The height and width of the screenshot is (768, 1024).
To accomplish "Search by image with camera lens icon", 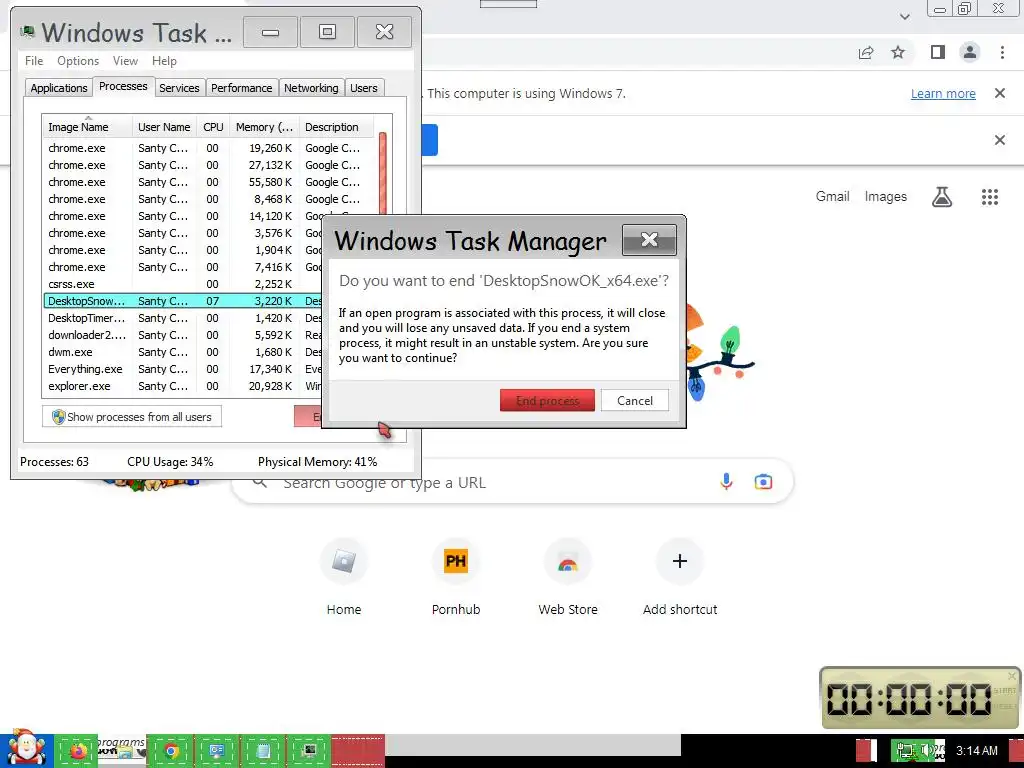I will [763, 482].
